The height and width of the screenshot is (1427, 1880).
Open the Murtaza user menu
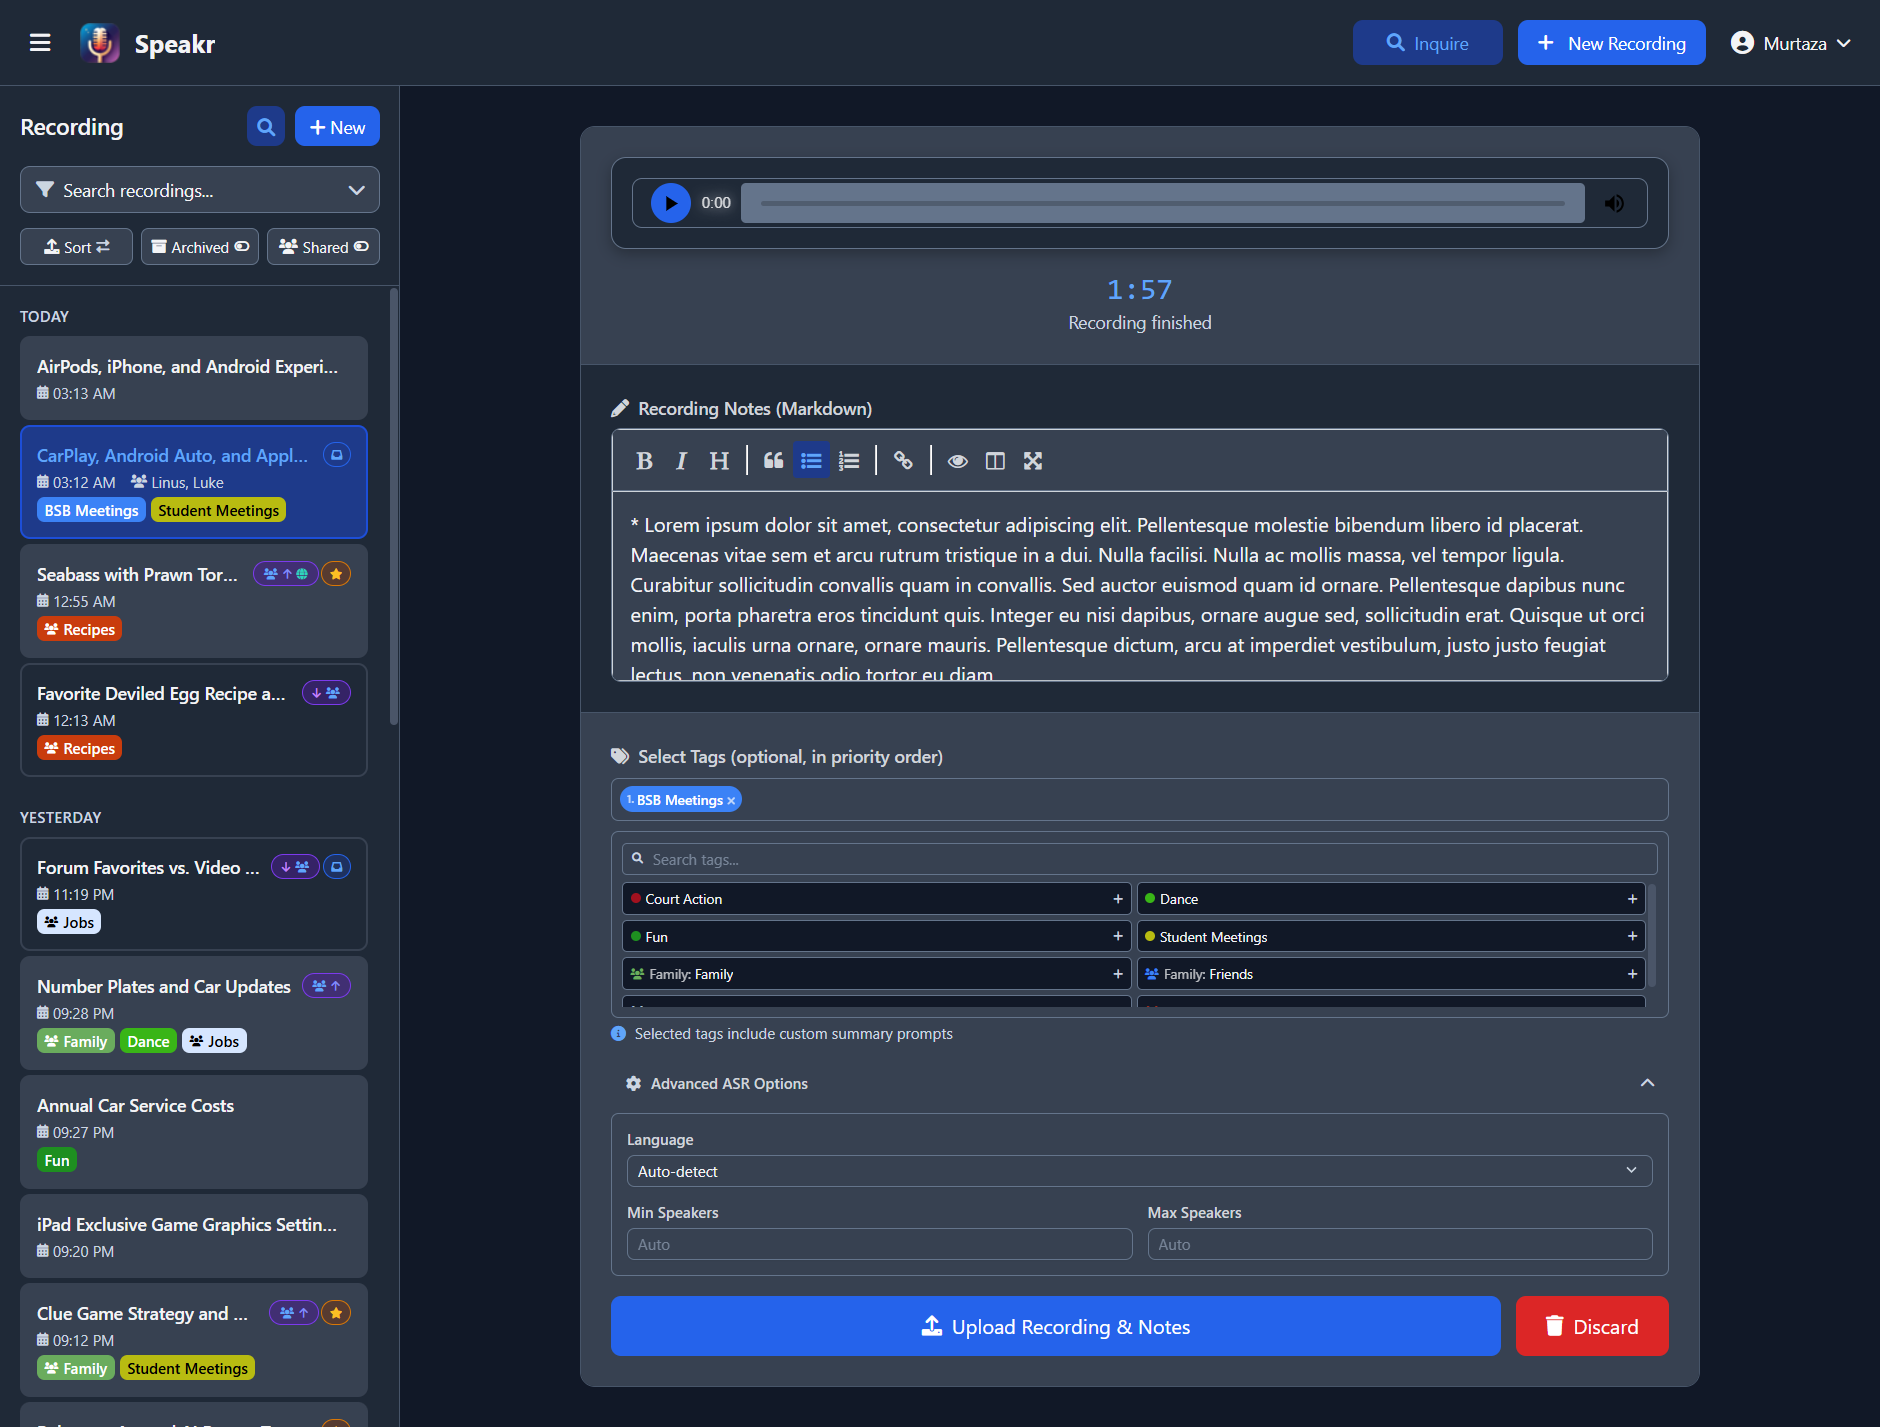1791,43
